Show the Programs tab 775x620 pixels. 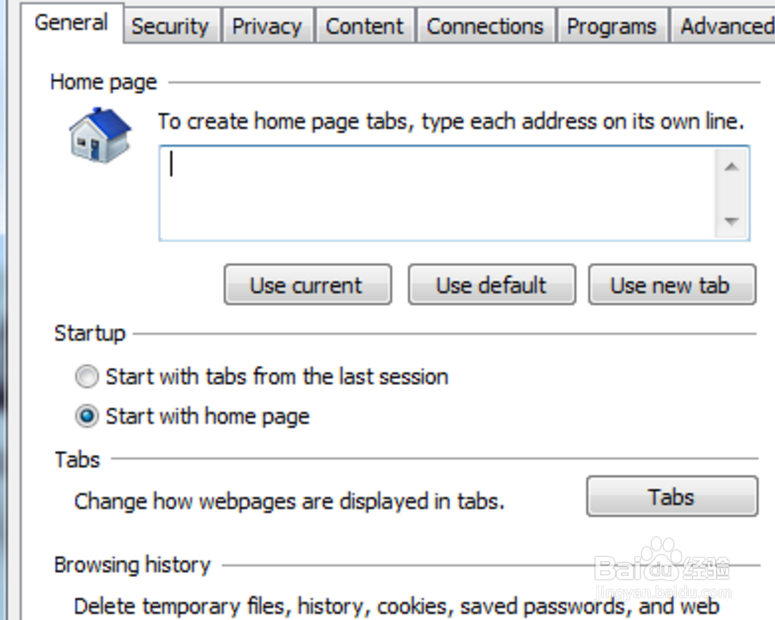612,26
